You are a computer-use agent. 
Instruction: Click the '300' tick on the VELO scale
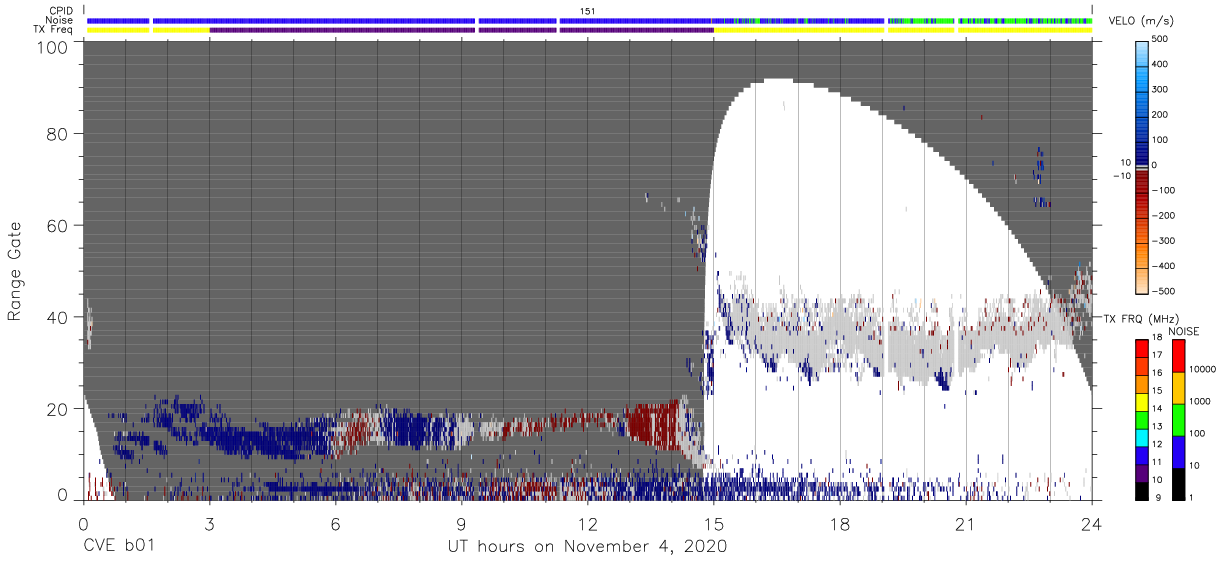pos(1160,90)
